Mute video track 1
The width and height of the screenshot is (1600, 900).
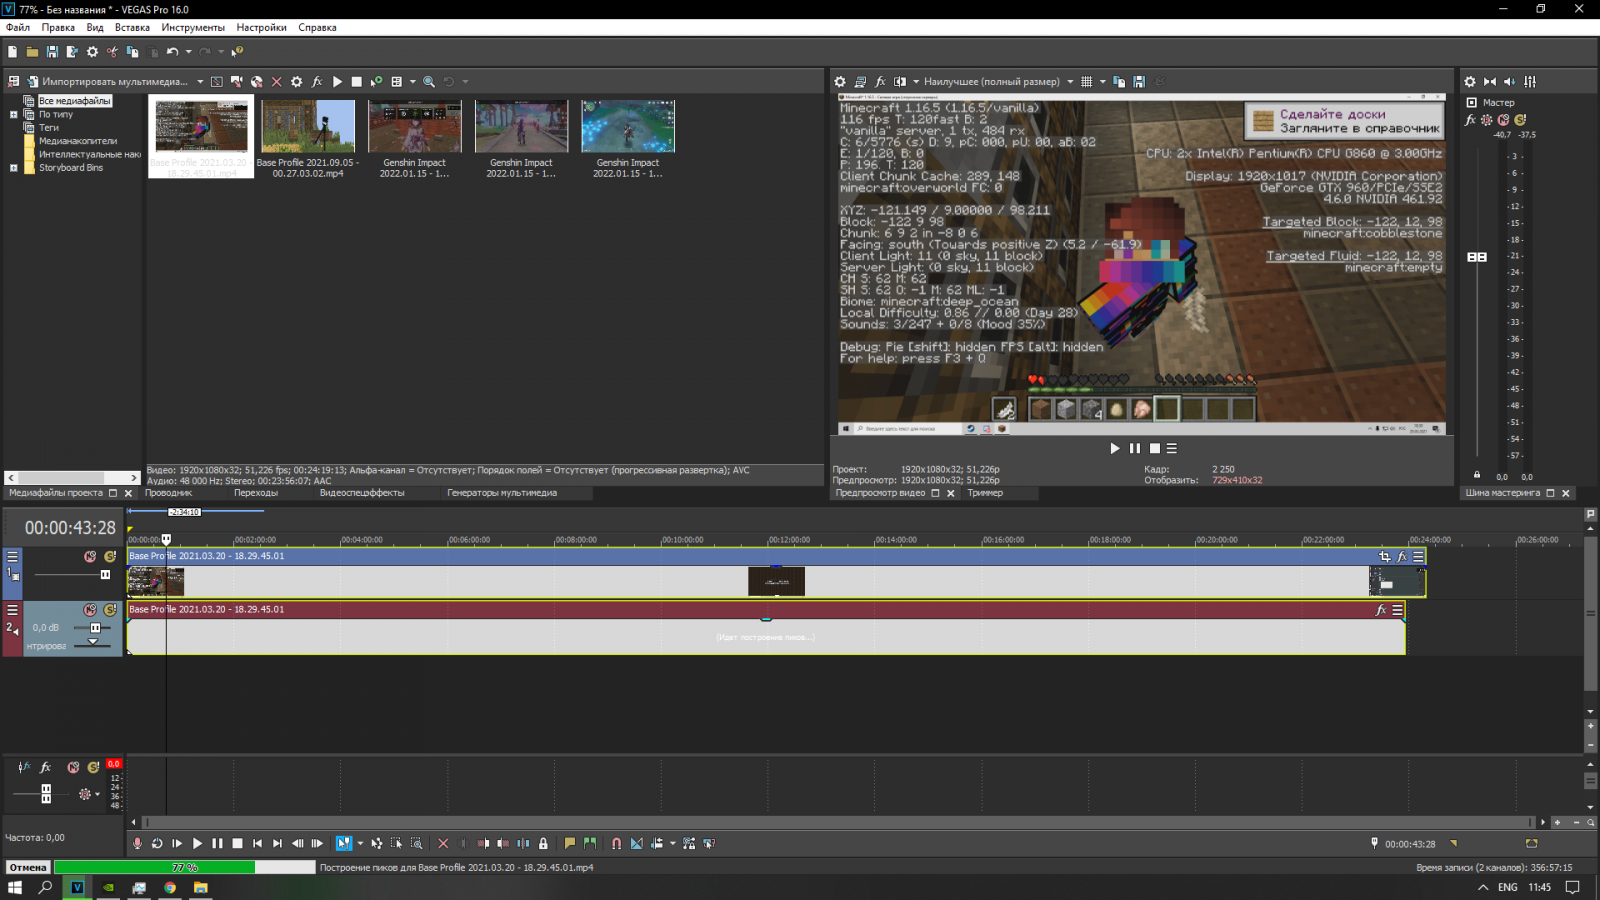point(90,557)
